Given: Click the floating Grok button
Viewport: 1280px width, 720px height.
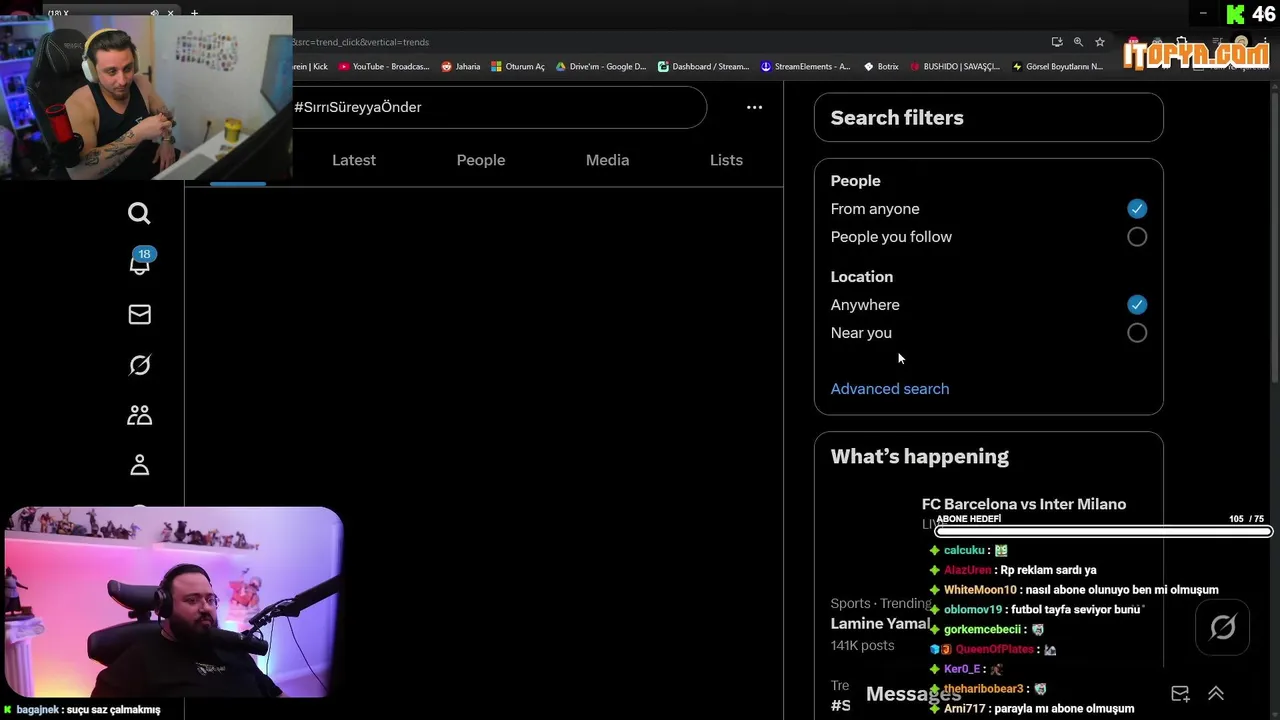Looking at the screenshot, I should pyautogui.click(x=1222, y=627).
